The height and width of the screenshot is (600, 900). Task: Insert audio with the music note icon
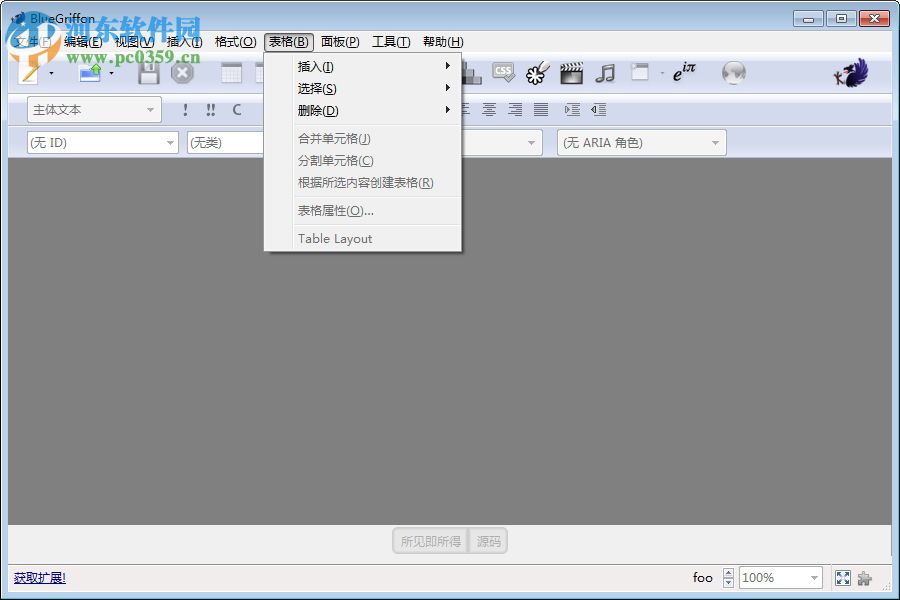click(x=605, y=73)
